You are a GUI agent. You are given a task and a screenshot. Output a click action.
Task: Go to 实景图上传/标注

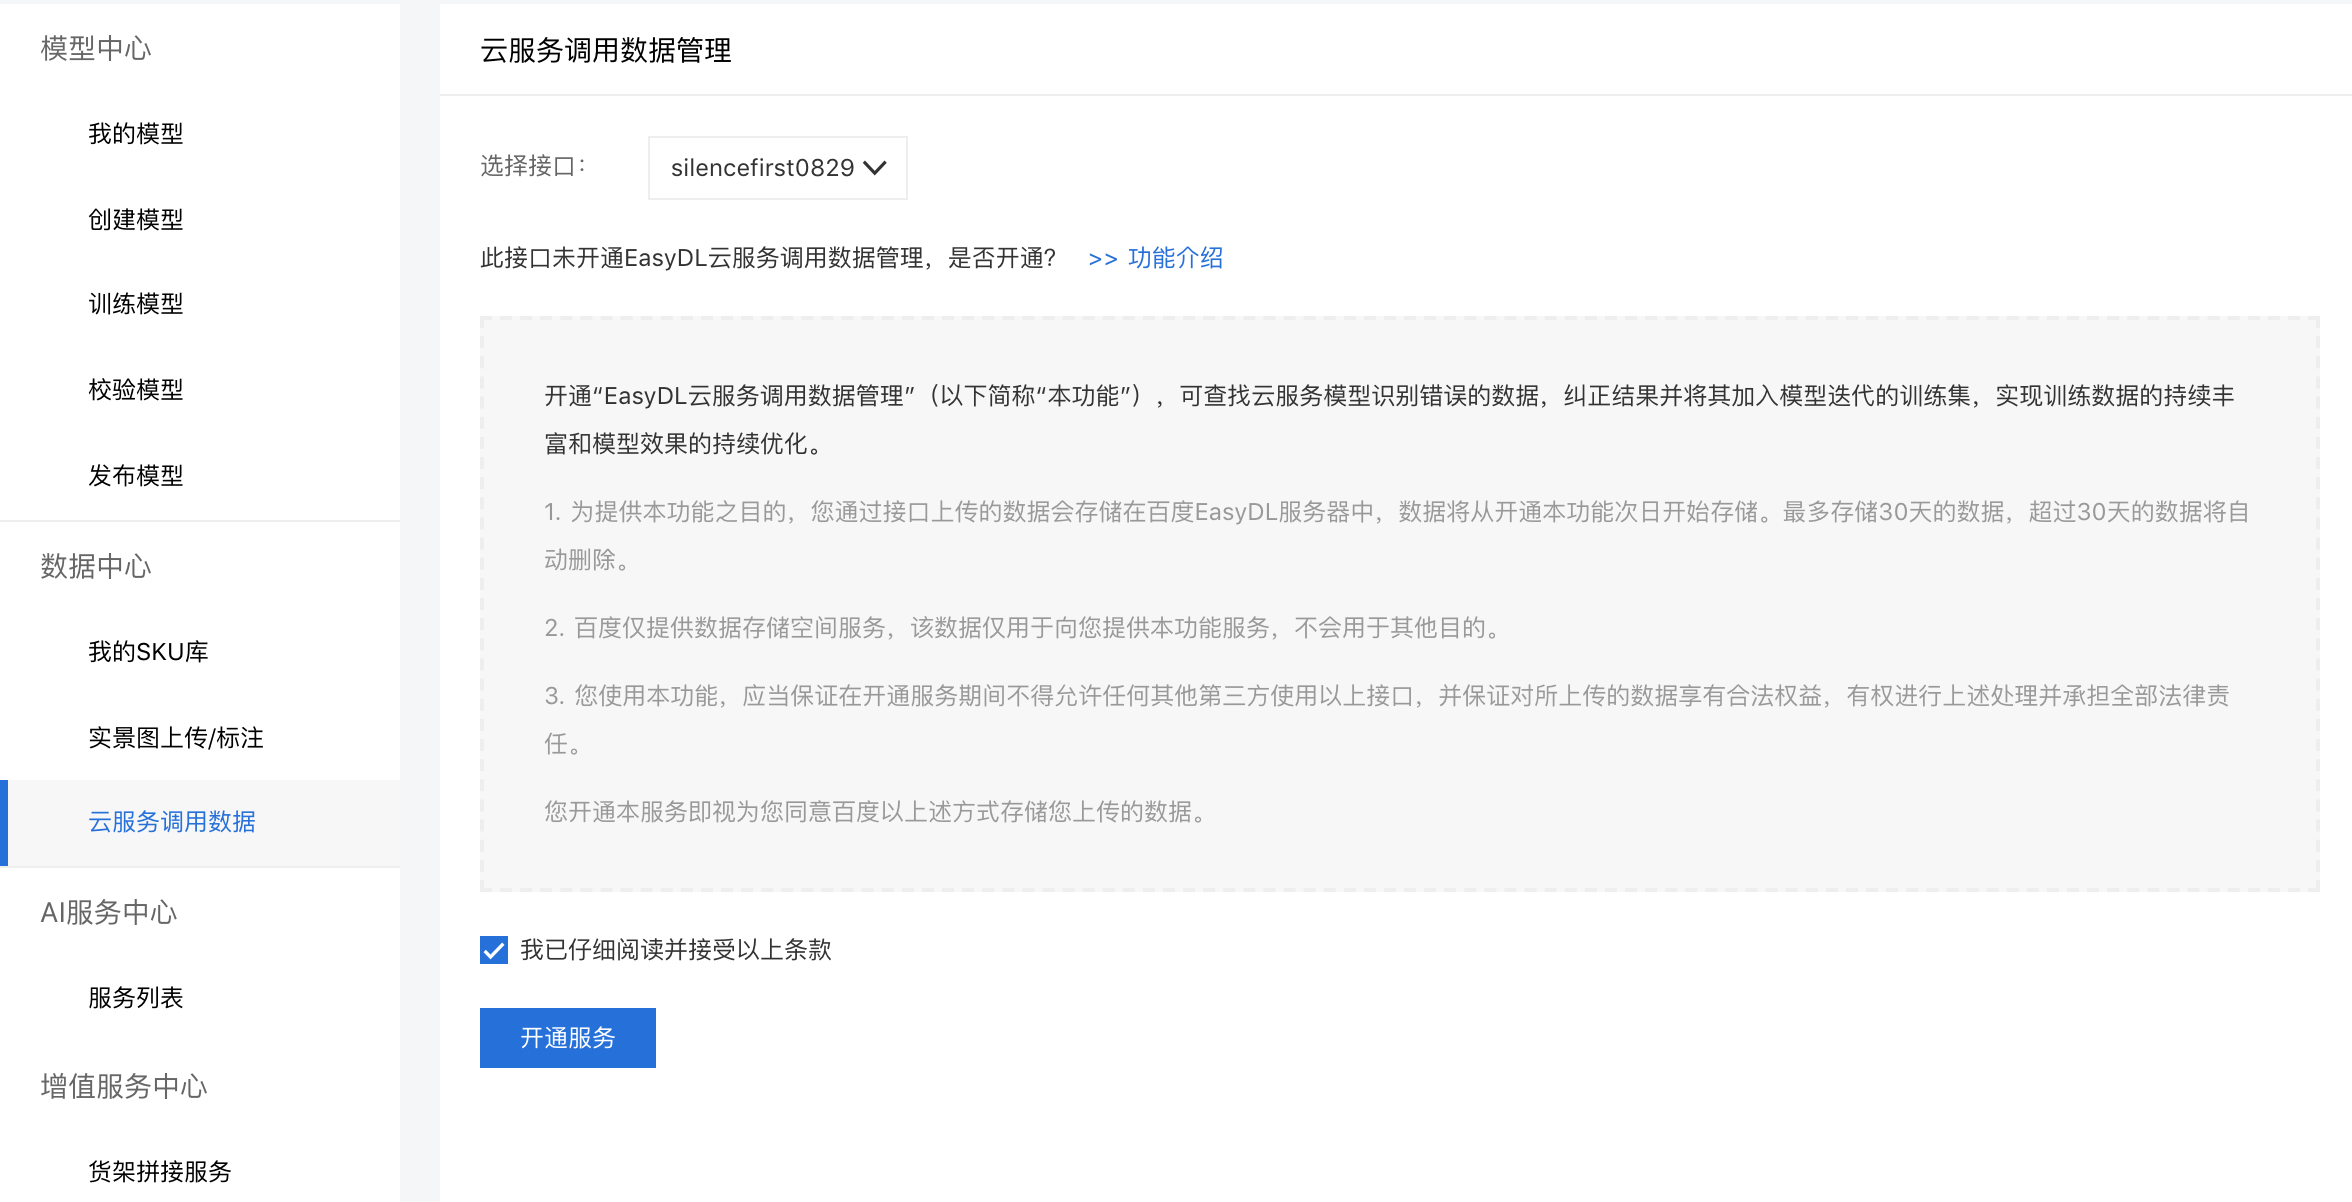pyautogui.click(x=176, y=738)
